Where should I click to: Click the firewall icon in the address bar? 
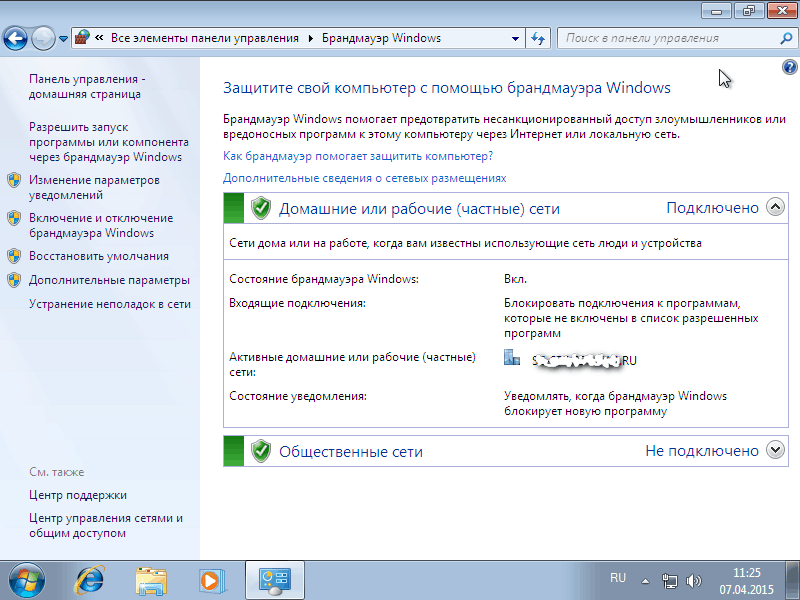(x=82, y=37)
